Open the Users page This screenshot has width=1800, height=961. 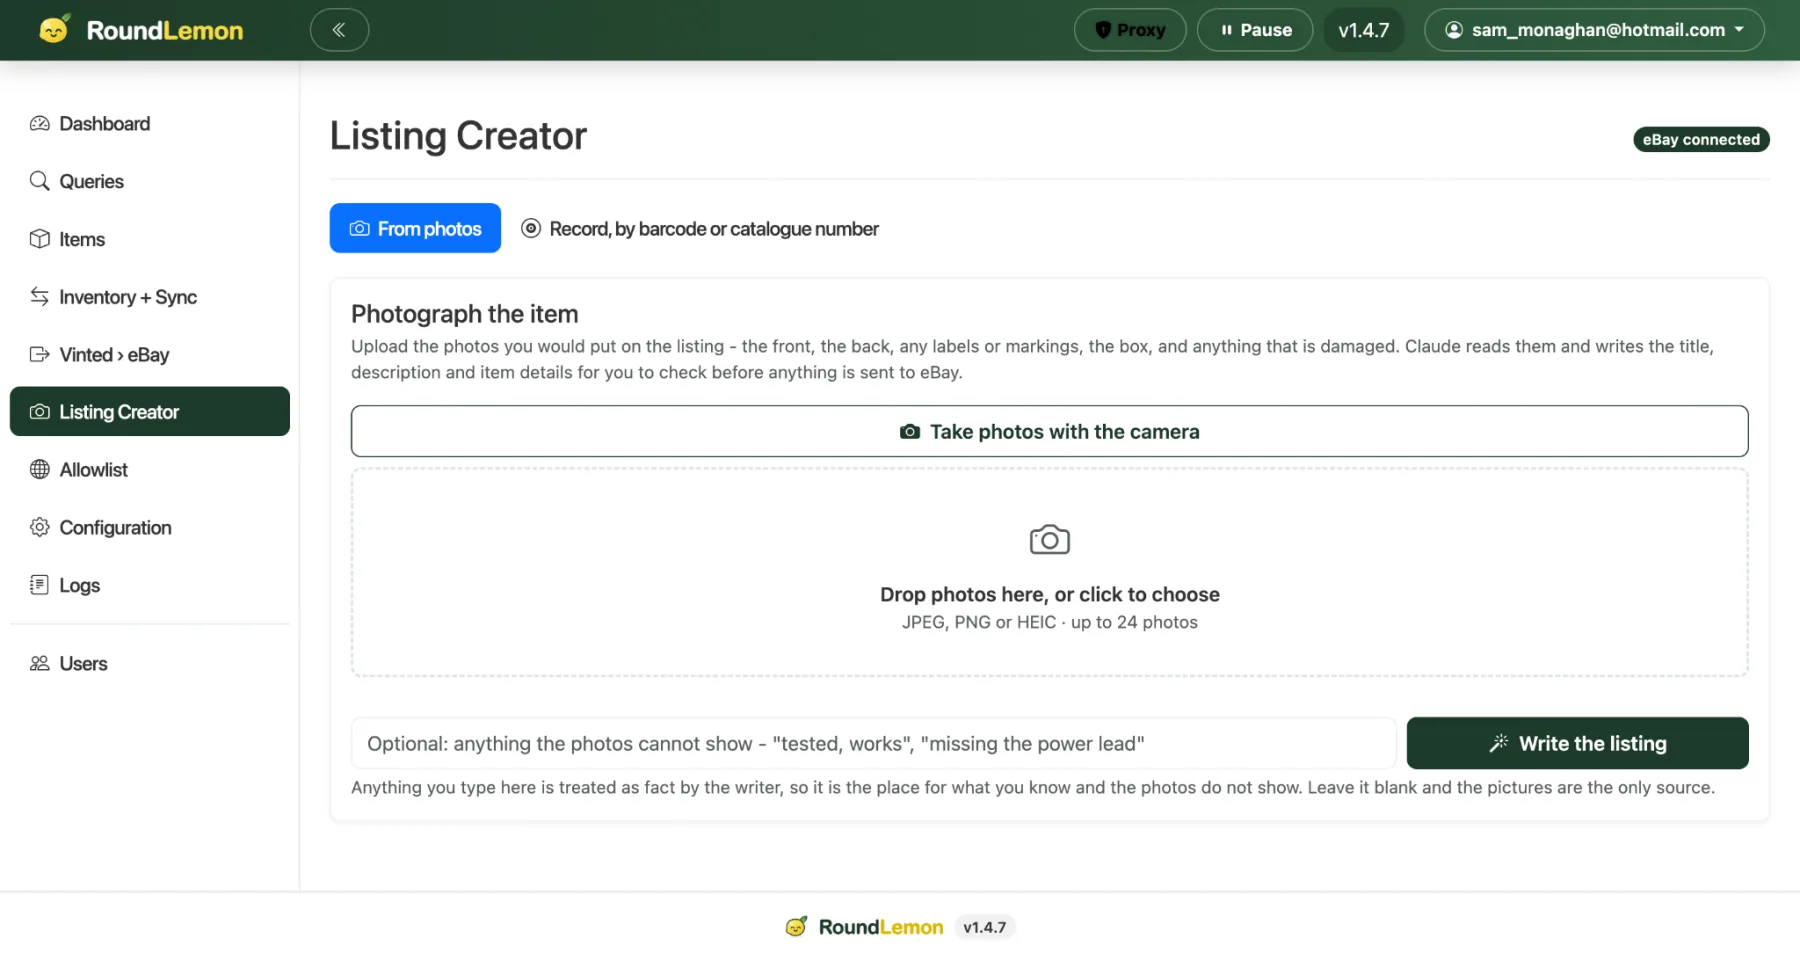coord(150,664)
